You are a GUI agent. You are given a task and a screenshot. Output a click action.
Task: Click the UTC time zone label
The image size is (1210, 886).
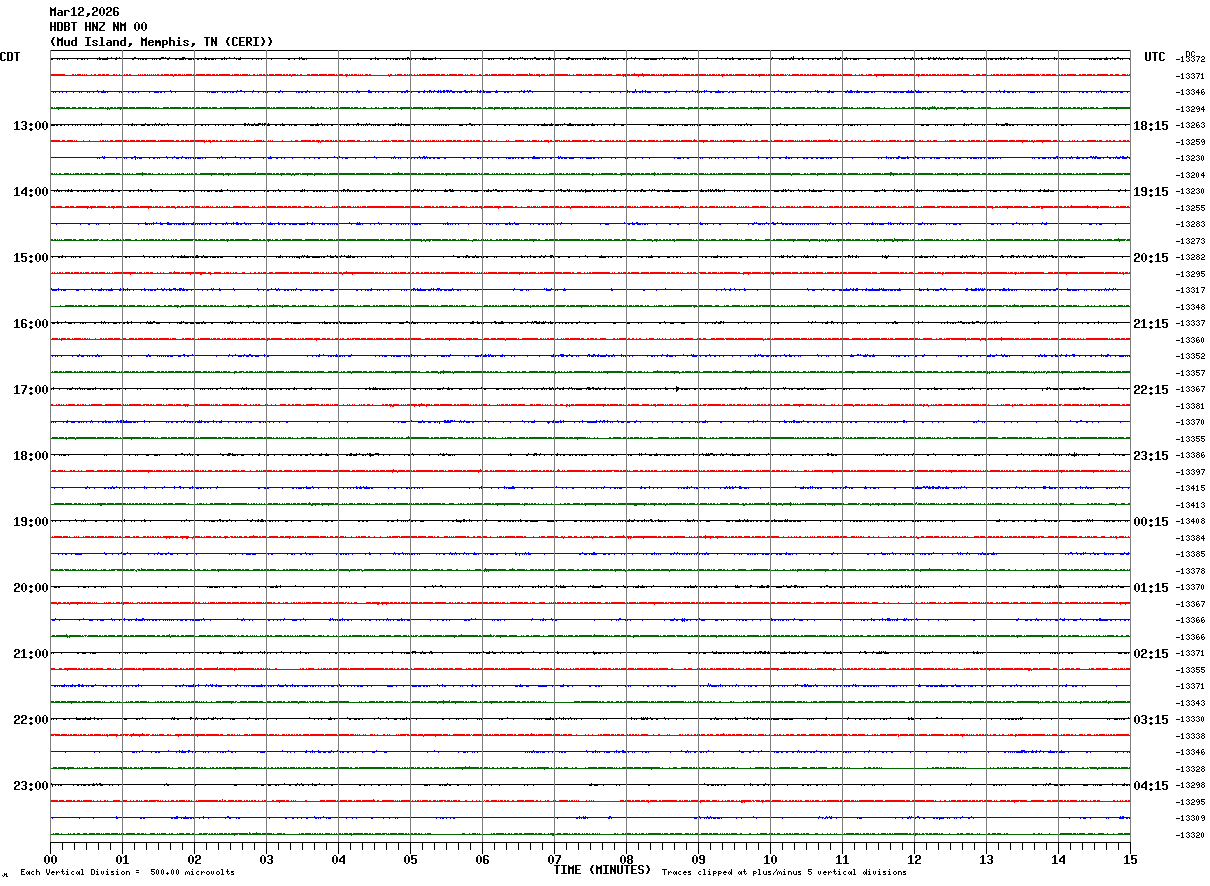tap(1155, 57)
